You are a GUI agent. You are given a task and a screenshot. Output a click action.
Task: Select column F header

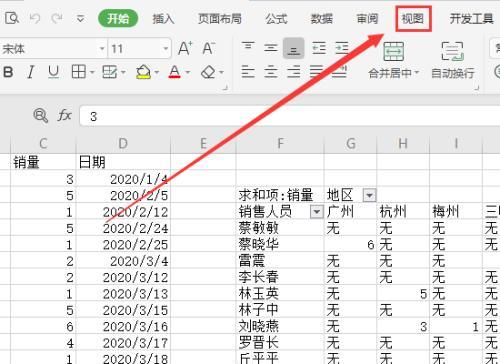pyautogui.click(x=280, y=144)
